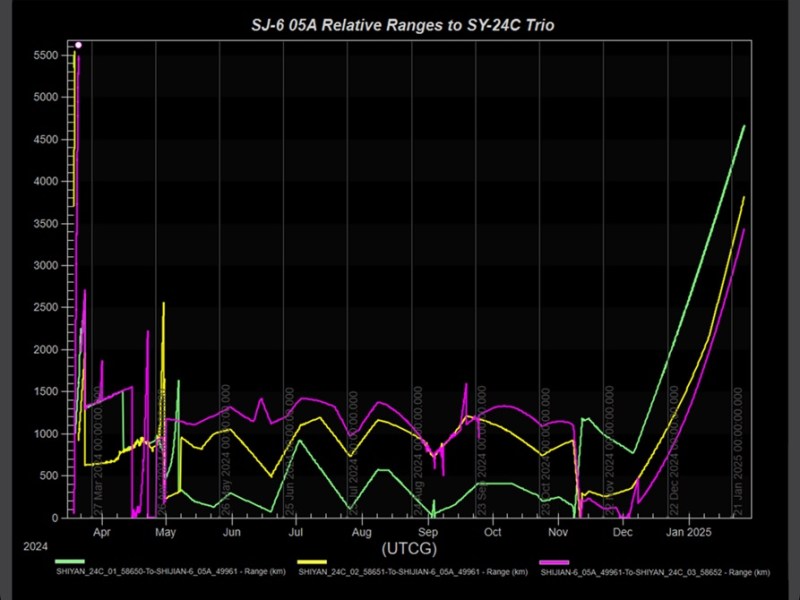800x600 pixels.
Task: Click the white data point marker at top-left
Action: [x=78, y=45]
